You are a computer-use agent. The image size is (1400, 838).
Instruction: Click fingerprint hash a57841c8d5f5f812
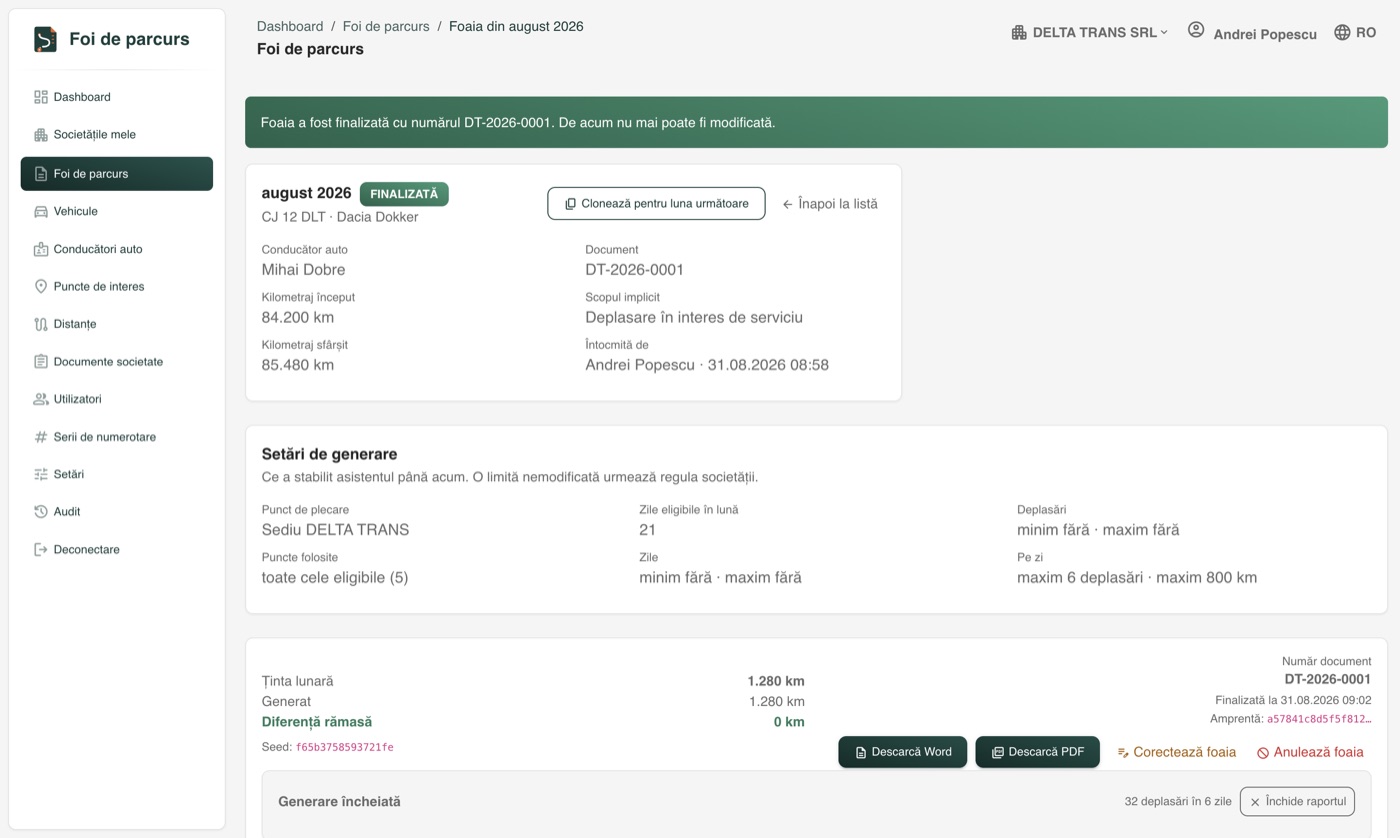[1319, 719]
